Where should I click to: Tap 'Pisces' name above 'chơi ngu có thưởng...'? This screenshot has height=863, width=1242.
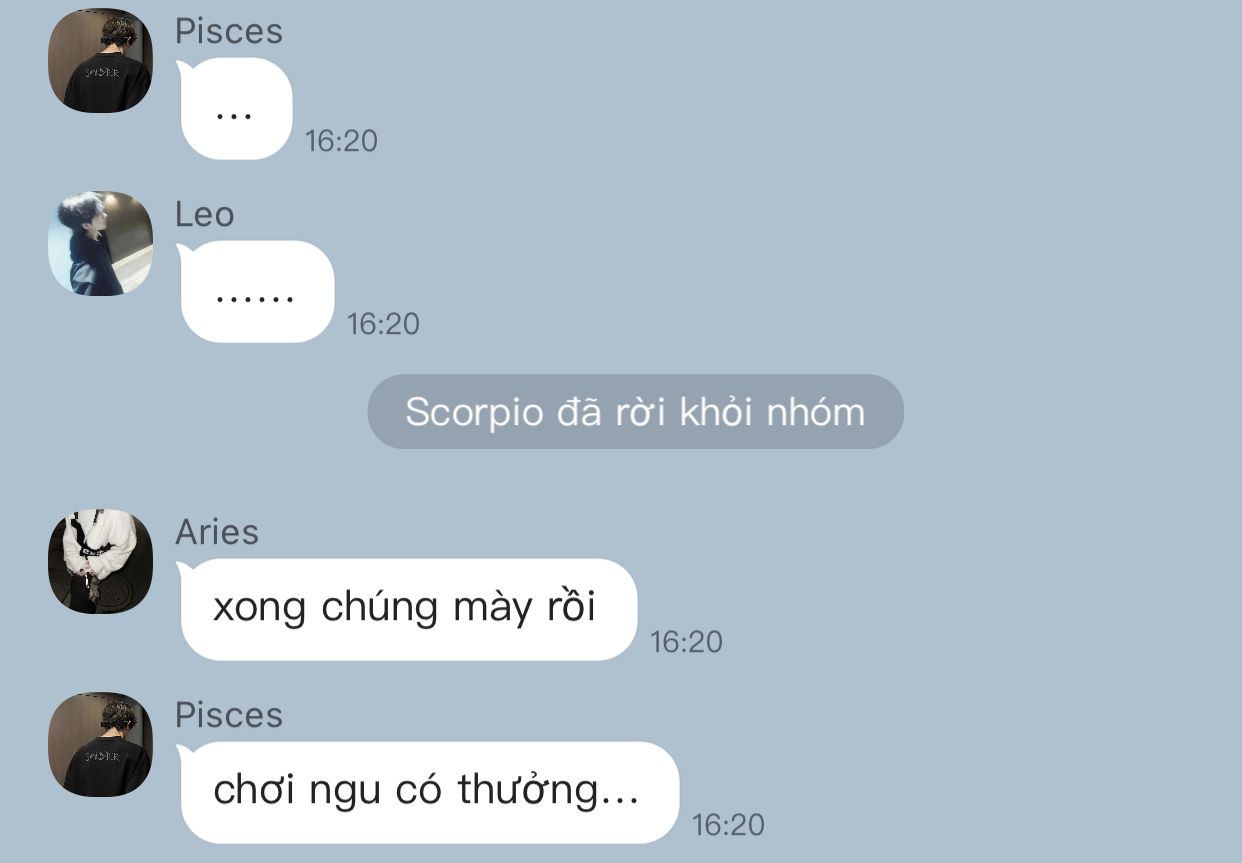pos(229,715)
